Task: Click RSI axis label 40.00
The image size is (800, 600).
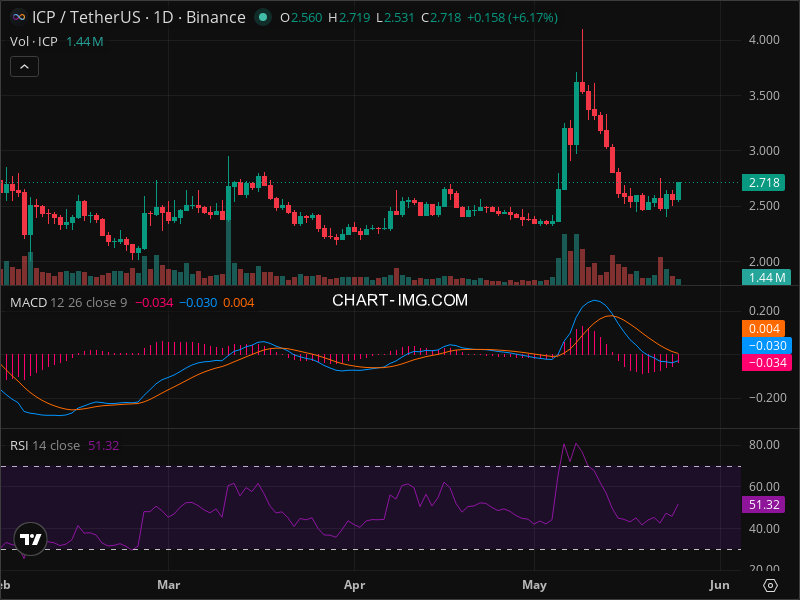Action: [x=764, y=529]
